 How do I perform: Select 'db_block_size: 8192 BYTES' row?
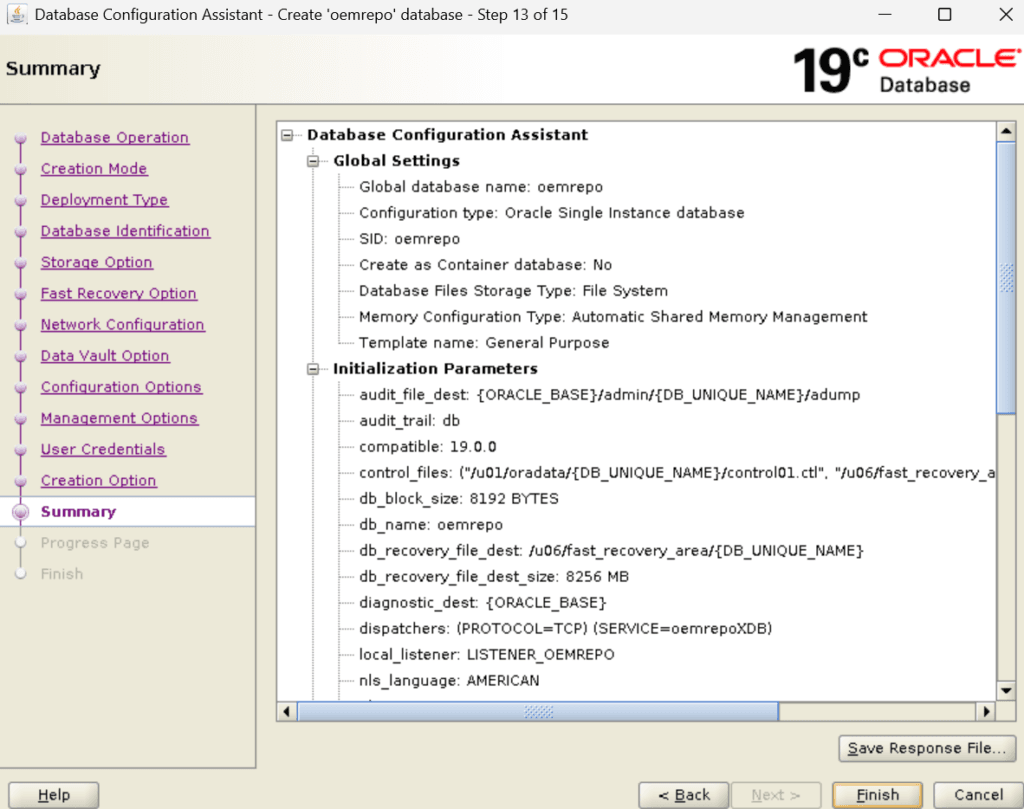458,499
